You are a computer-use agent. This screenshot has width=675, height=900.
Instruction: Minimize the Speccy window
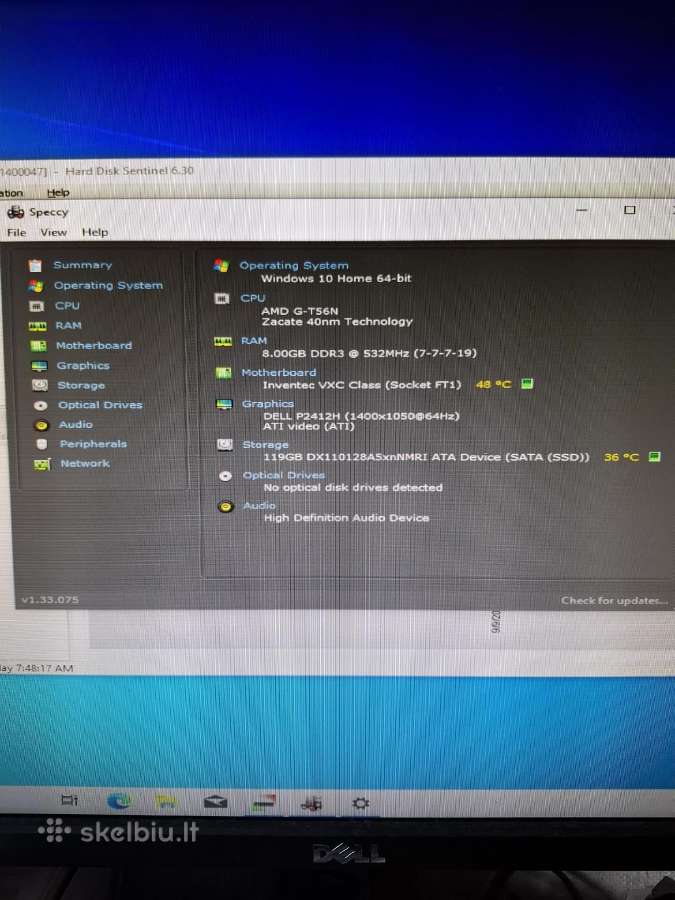point(581,211)
